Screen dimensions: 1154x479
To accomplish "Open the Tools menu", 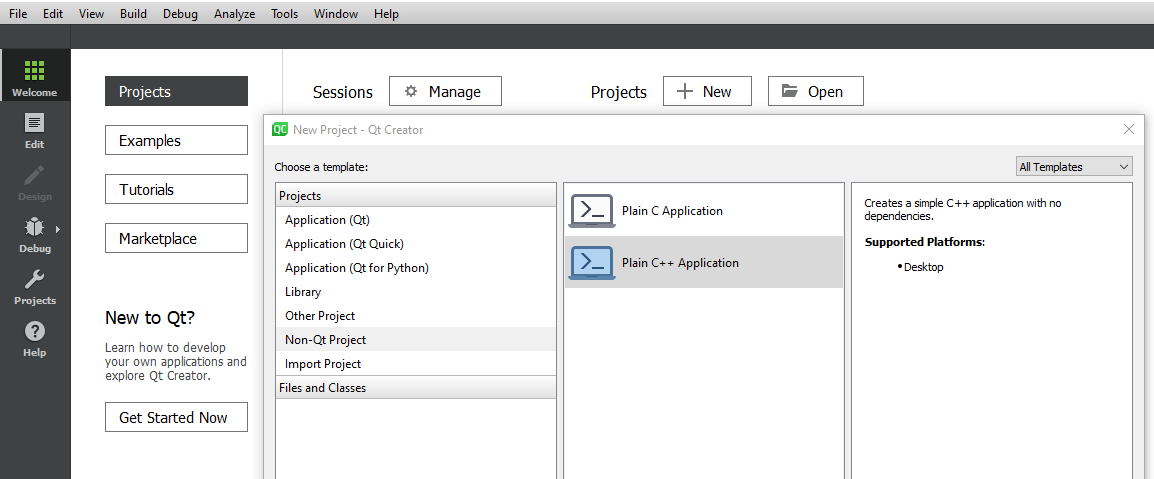I will tap(284, 13).
